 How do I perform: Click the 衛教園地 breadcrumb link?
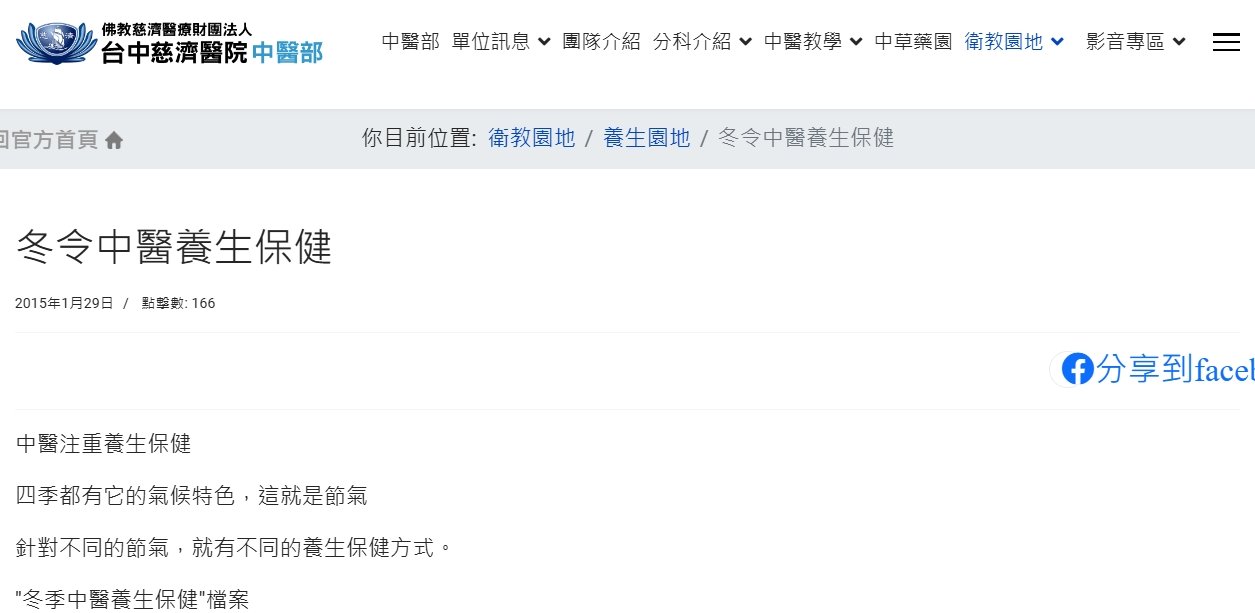coord(531,138)
